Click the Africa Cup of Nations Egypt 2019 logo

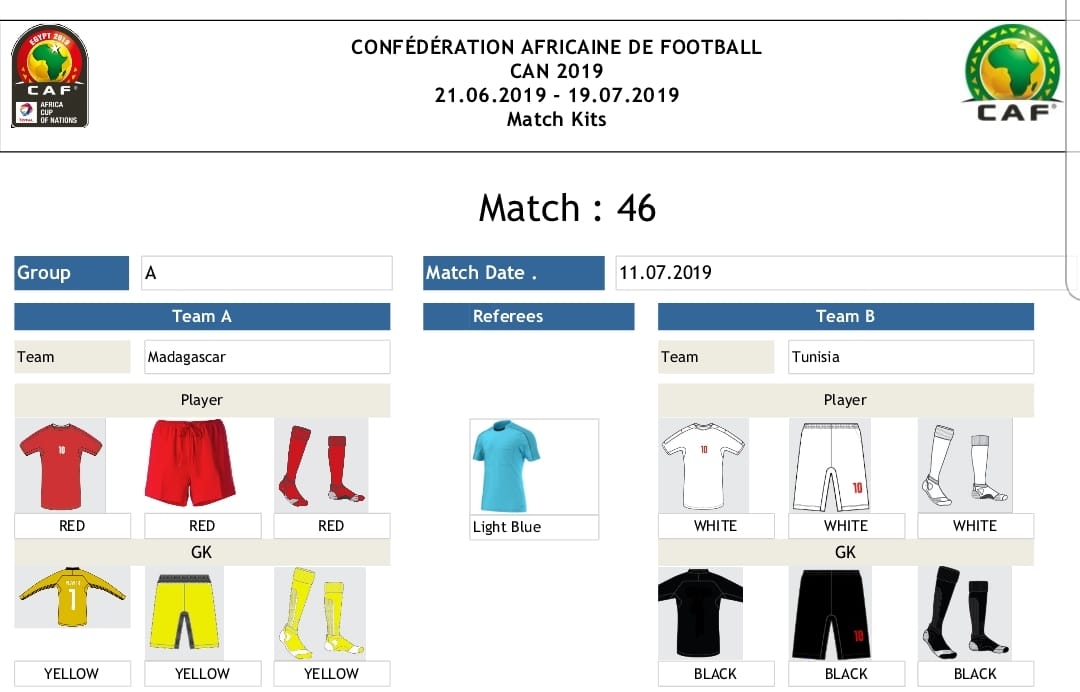pyautogui.click(x=49, y=77)
